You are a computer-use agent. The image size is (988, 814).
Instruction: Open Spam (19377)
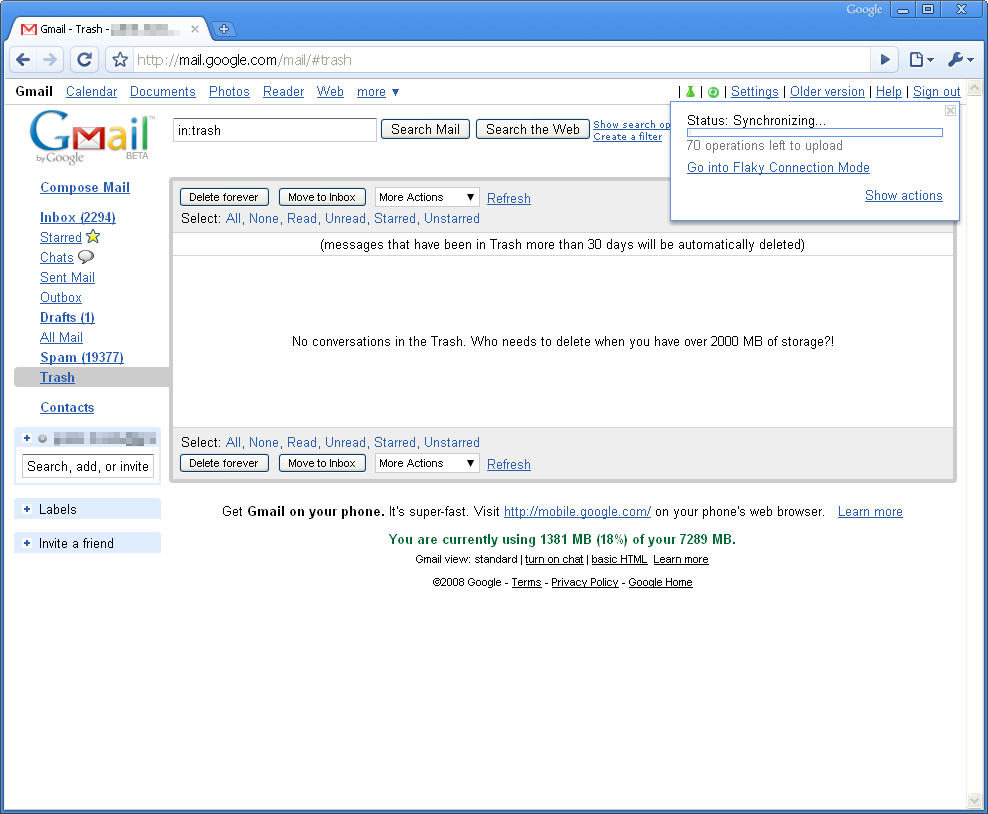click(82, 357)
